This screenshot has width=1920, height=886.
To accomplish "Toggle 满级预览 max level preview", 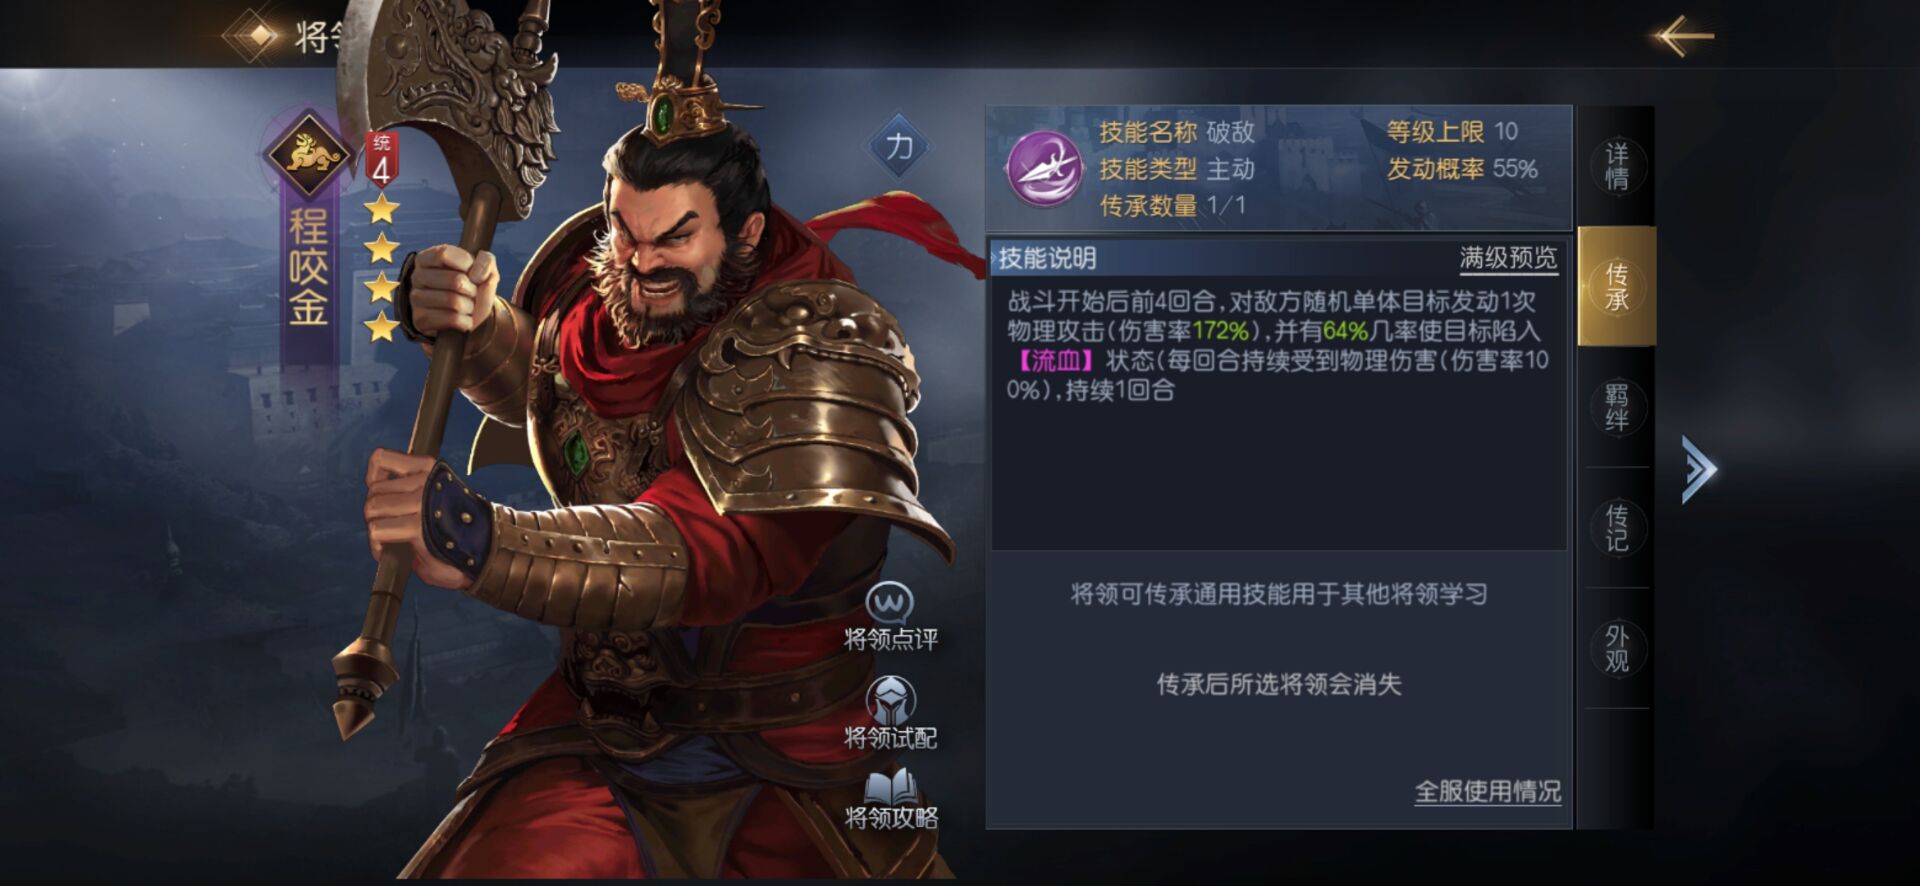I will 1508,259.
